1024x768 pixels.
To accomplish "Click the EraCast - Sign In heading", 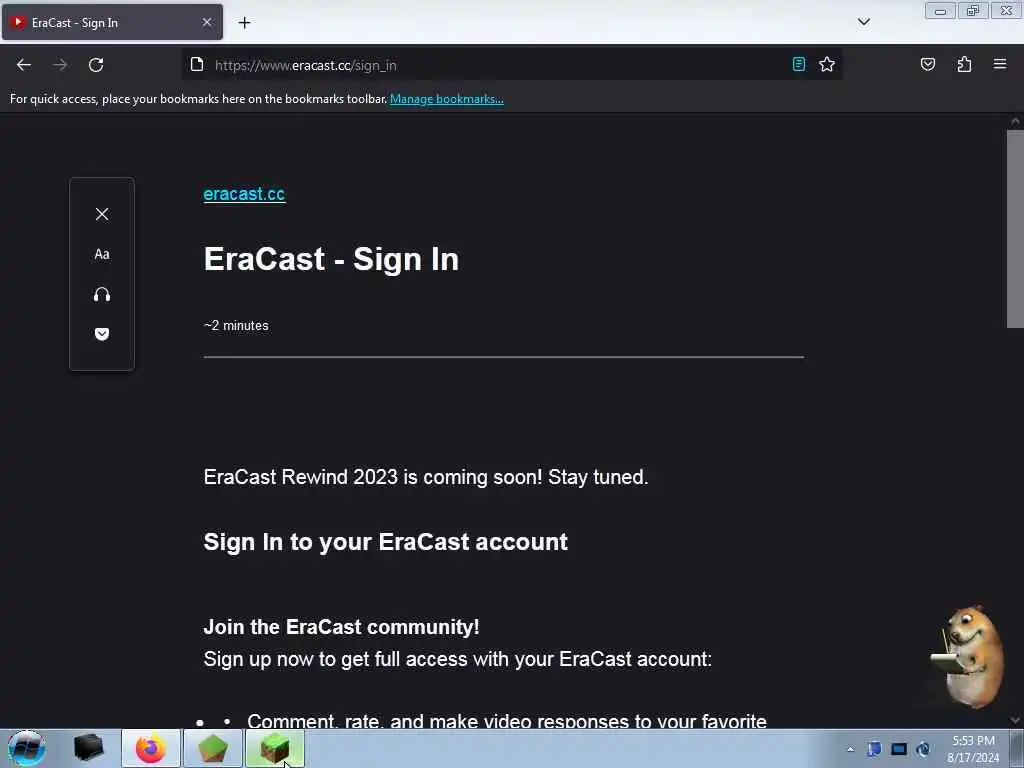I will pos(331,259).
